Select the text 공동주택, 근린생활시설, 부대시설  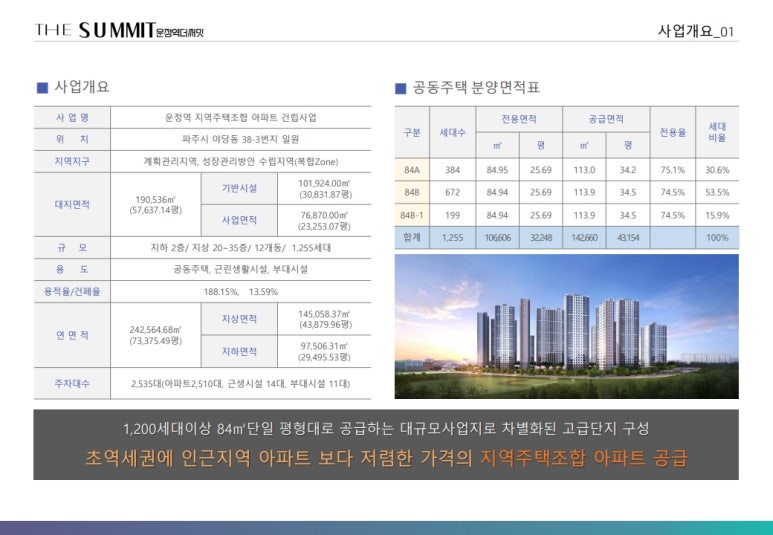click(x=241, y=269)
